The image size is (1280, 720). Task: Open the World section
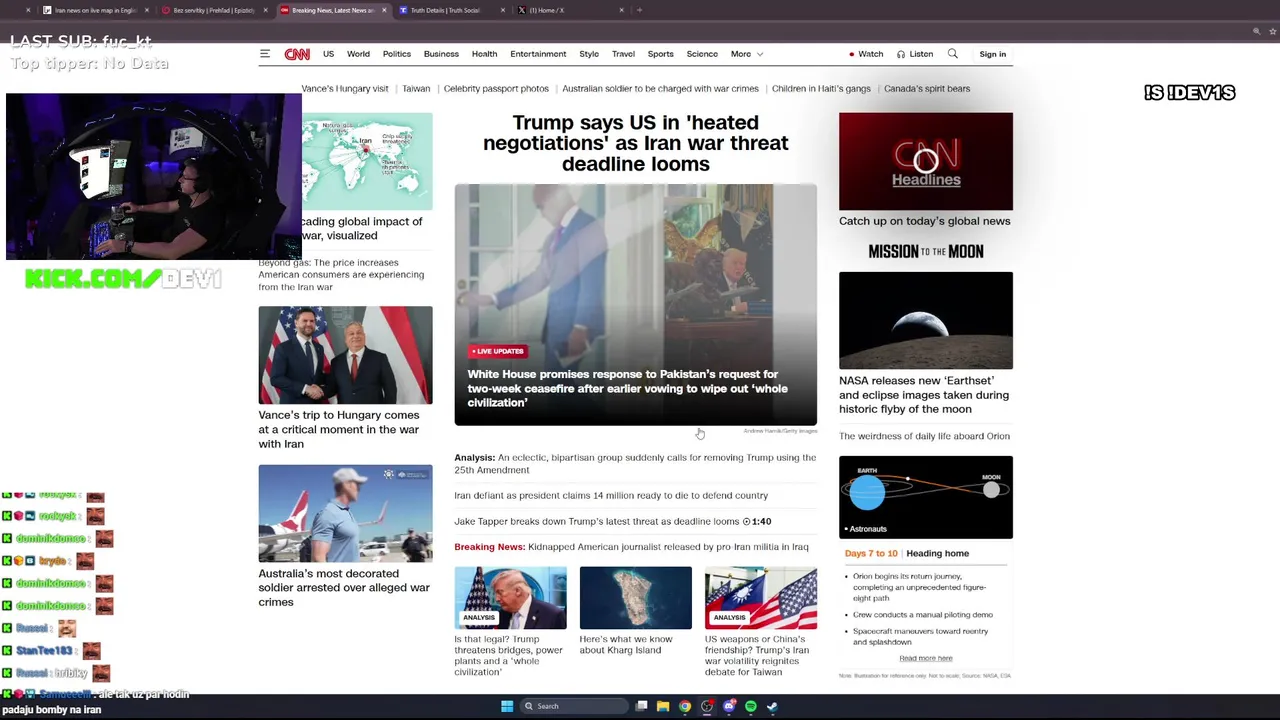[358, 54]
